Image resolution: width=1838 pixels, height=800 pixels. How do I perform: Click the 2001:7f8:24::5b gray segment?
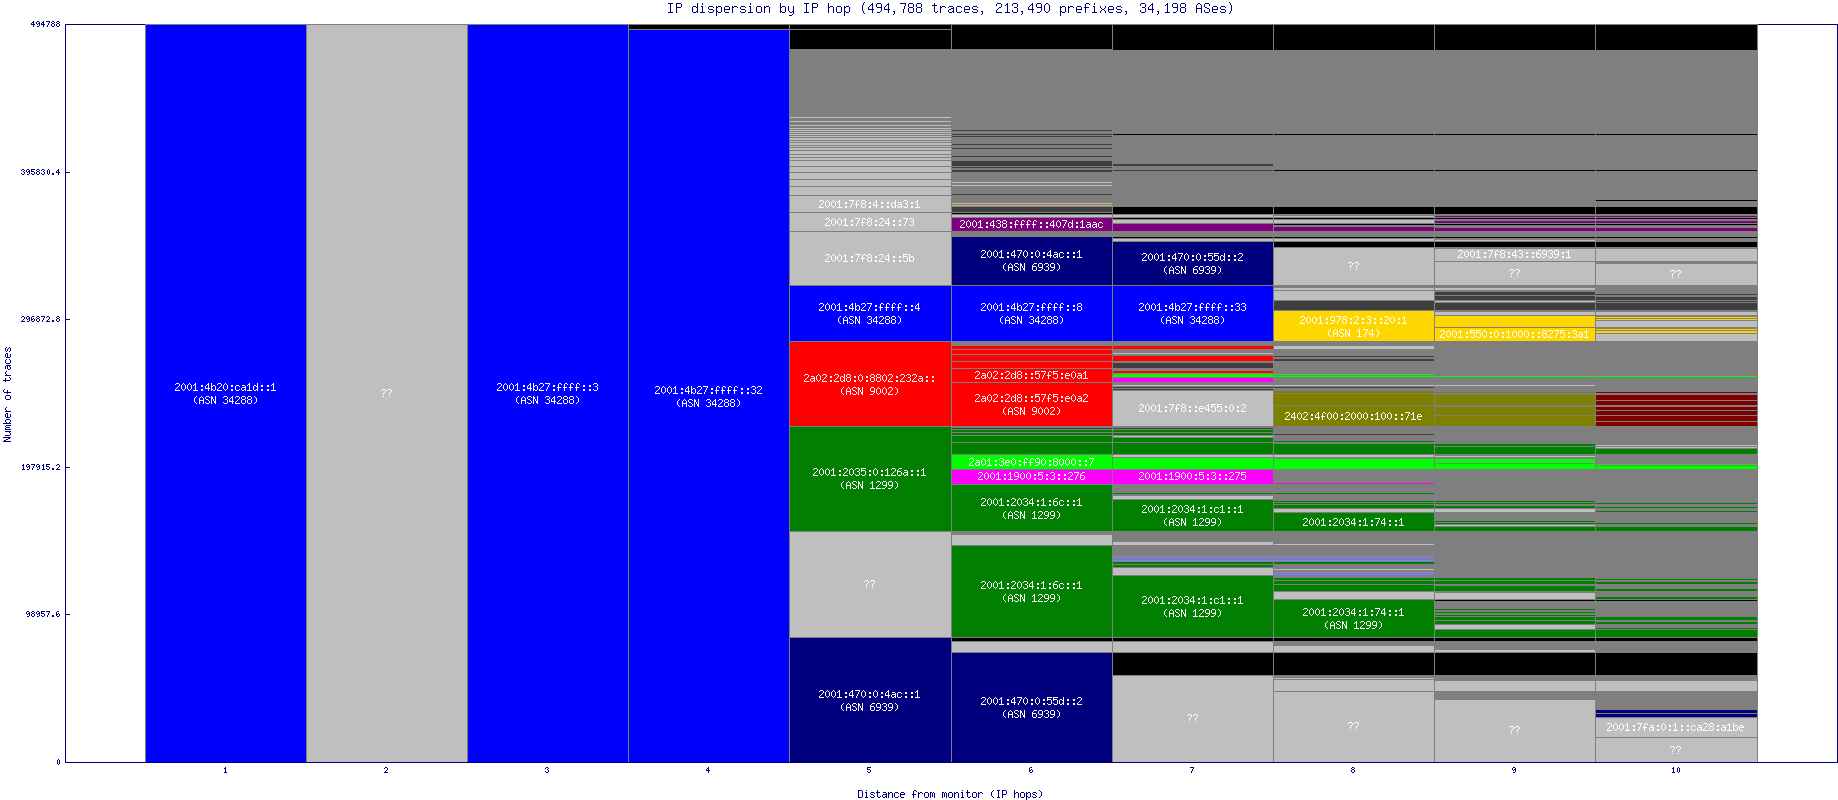(x=870, y=258)
